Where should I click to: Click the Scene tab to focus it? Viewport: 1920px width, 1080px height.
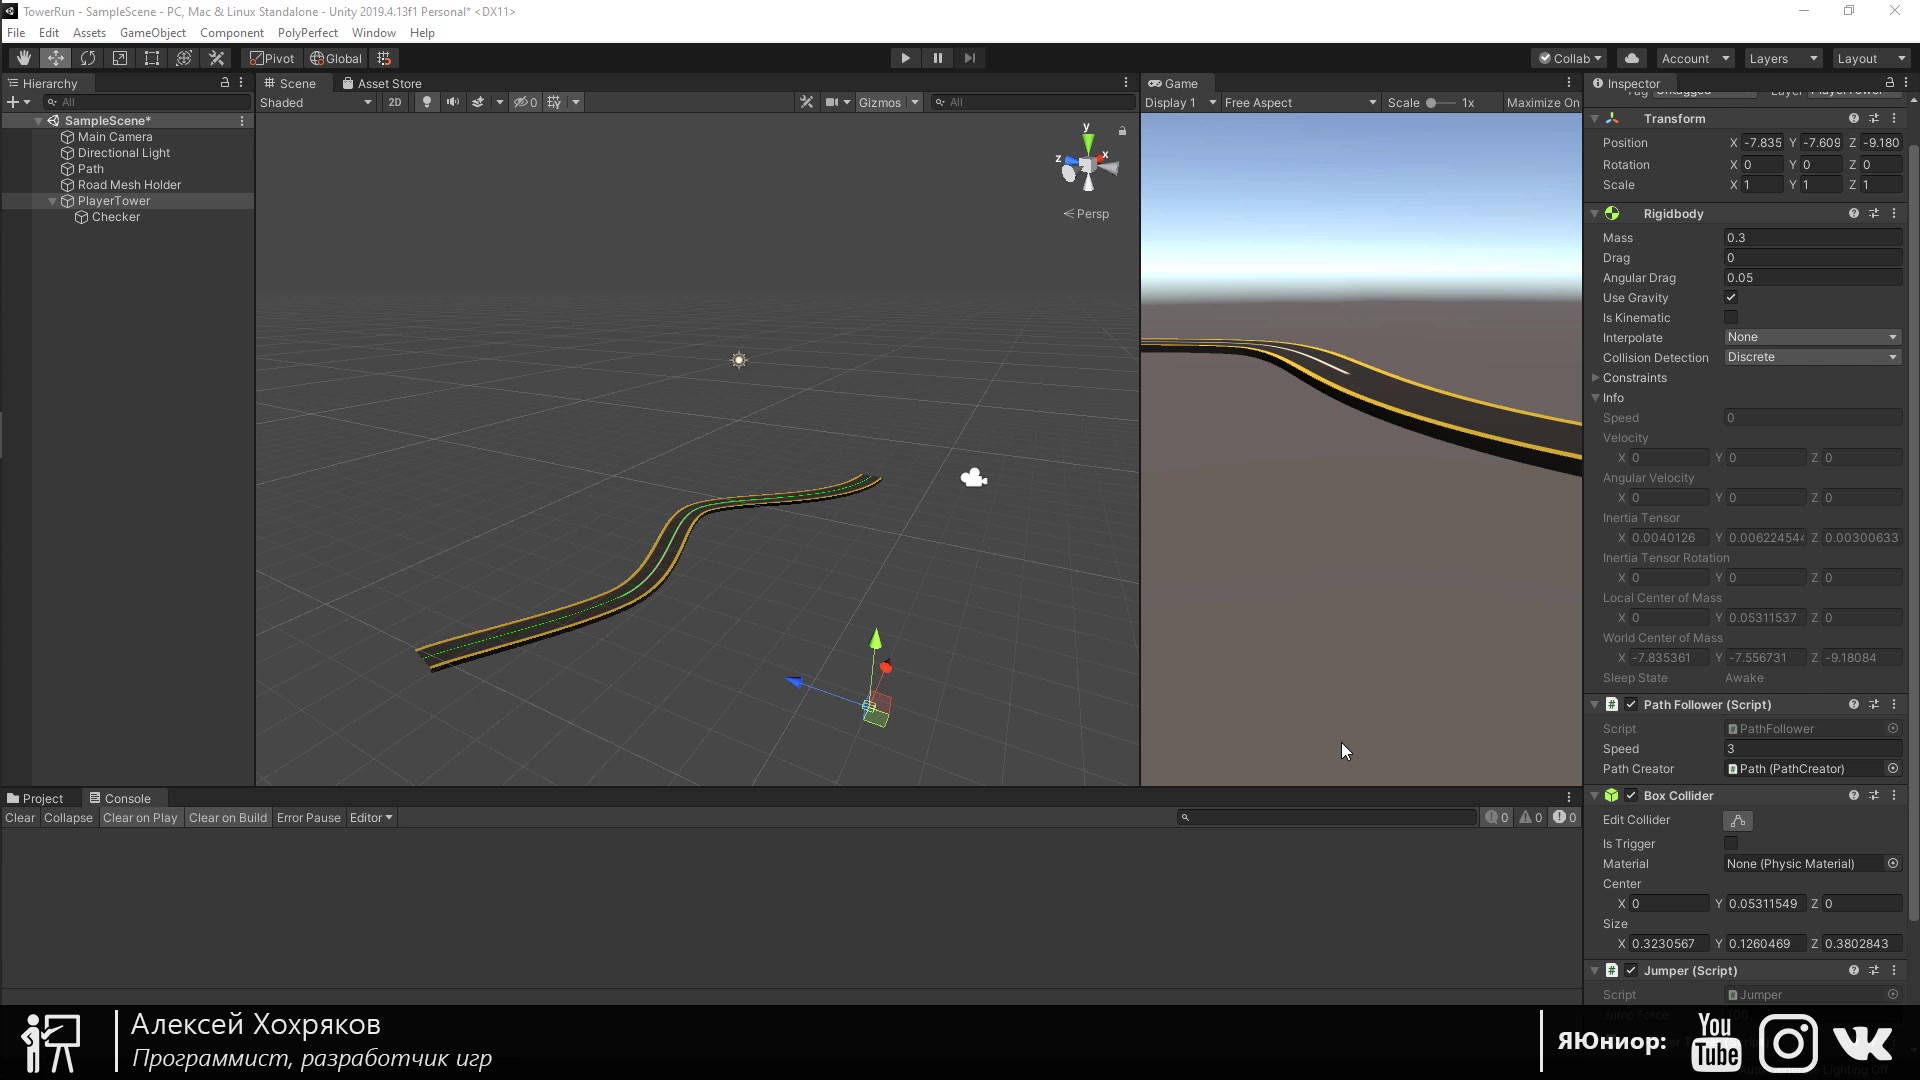[295, 82]
